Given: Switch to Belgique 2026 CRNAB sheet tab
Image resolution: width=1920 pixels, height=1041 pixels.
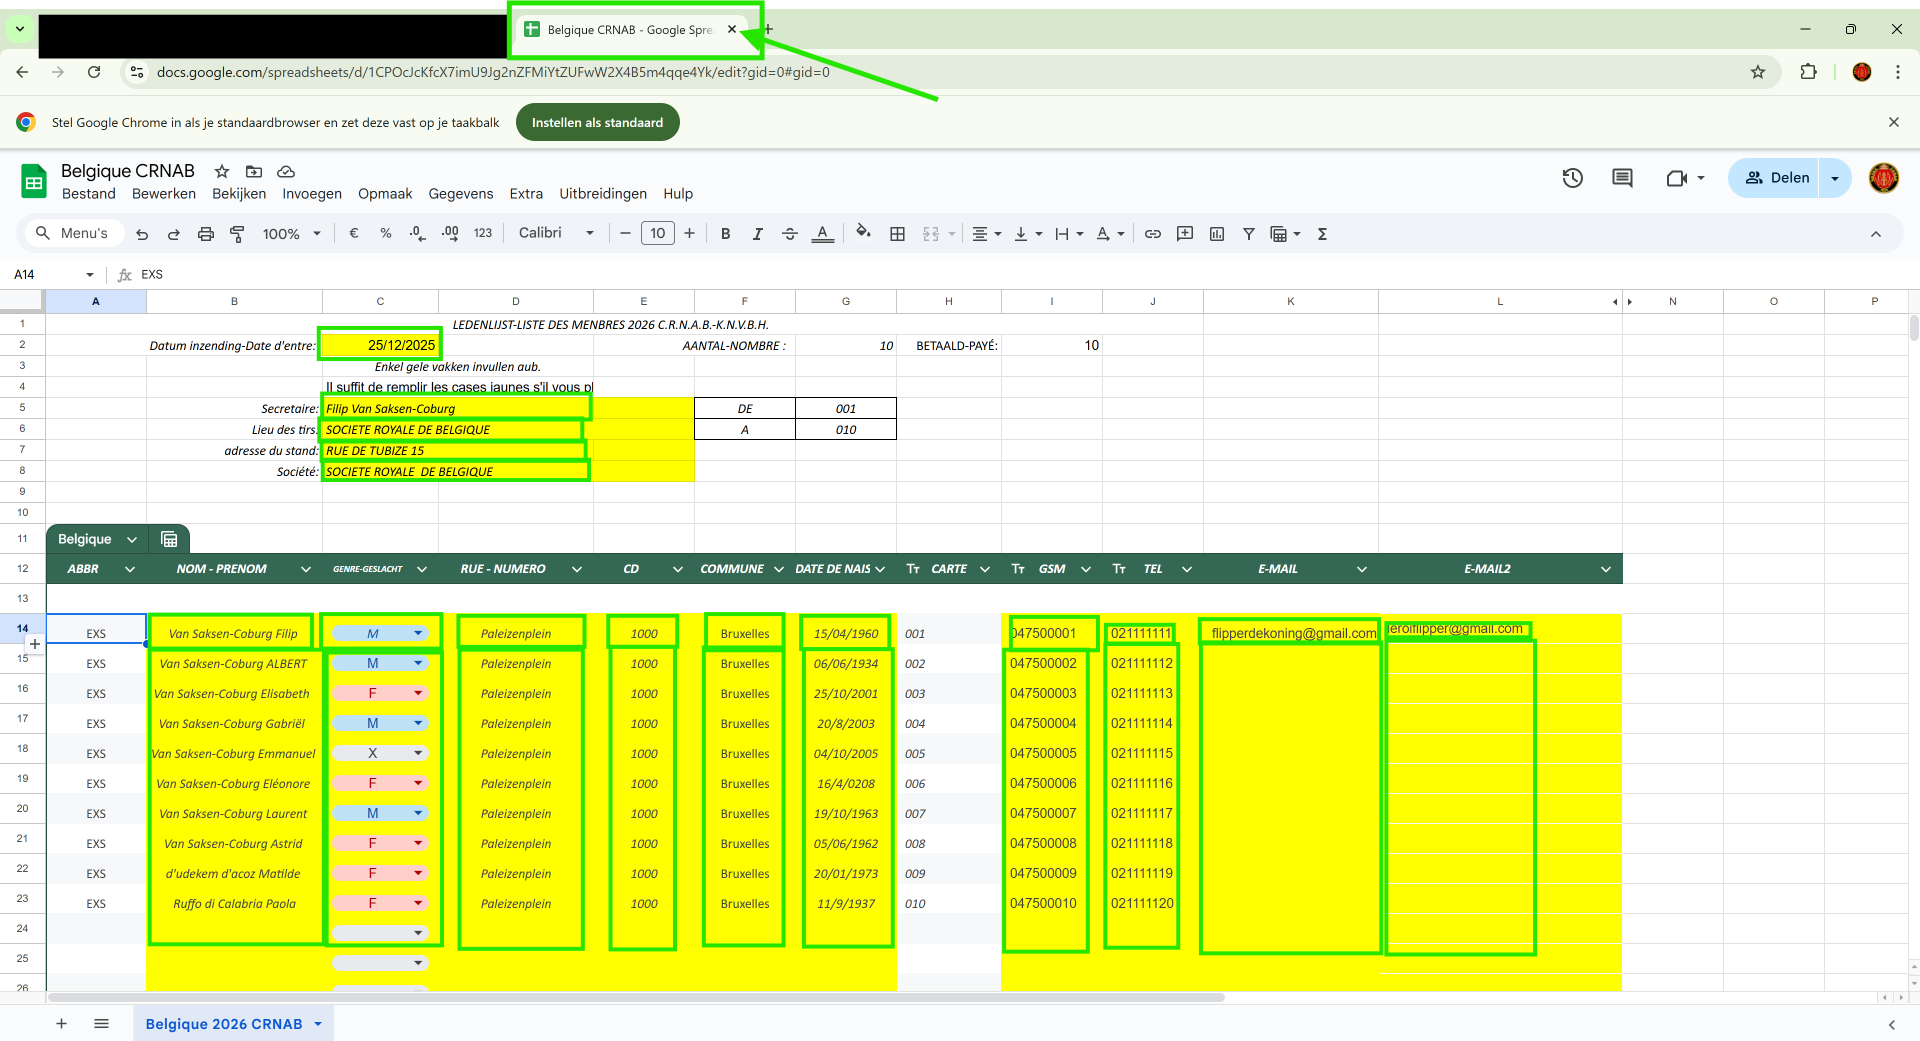Looking at the screenshot, I should (x=224, y=1024).
